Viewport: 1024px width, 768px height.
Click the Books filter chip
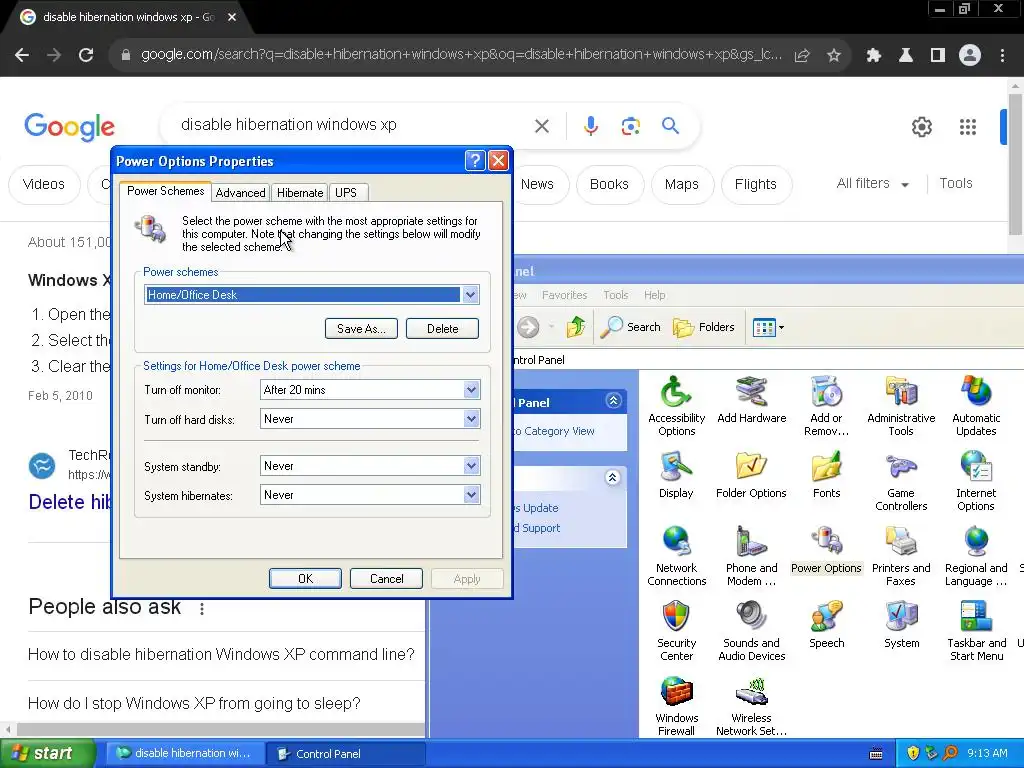point(609,184)
